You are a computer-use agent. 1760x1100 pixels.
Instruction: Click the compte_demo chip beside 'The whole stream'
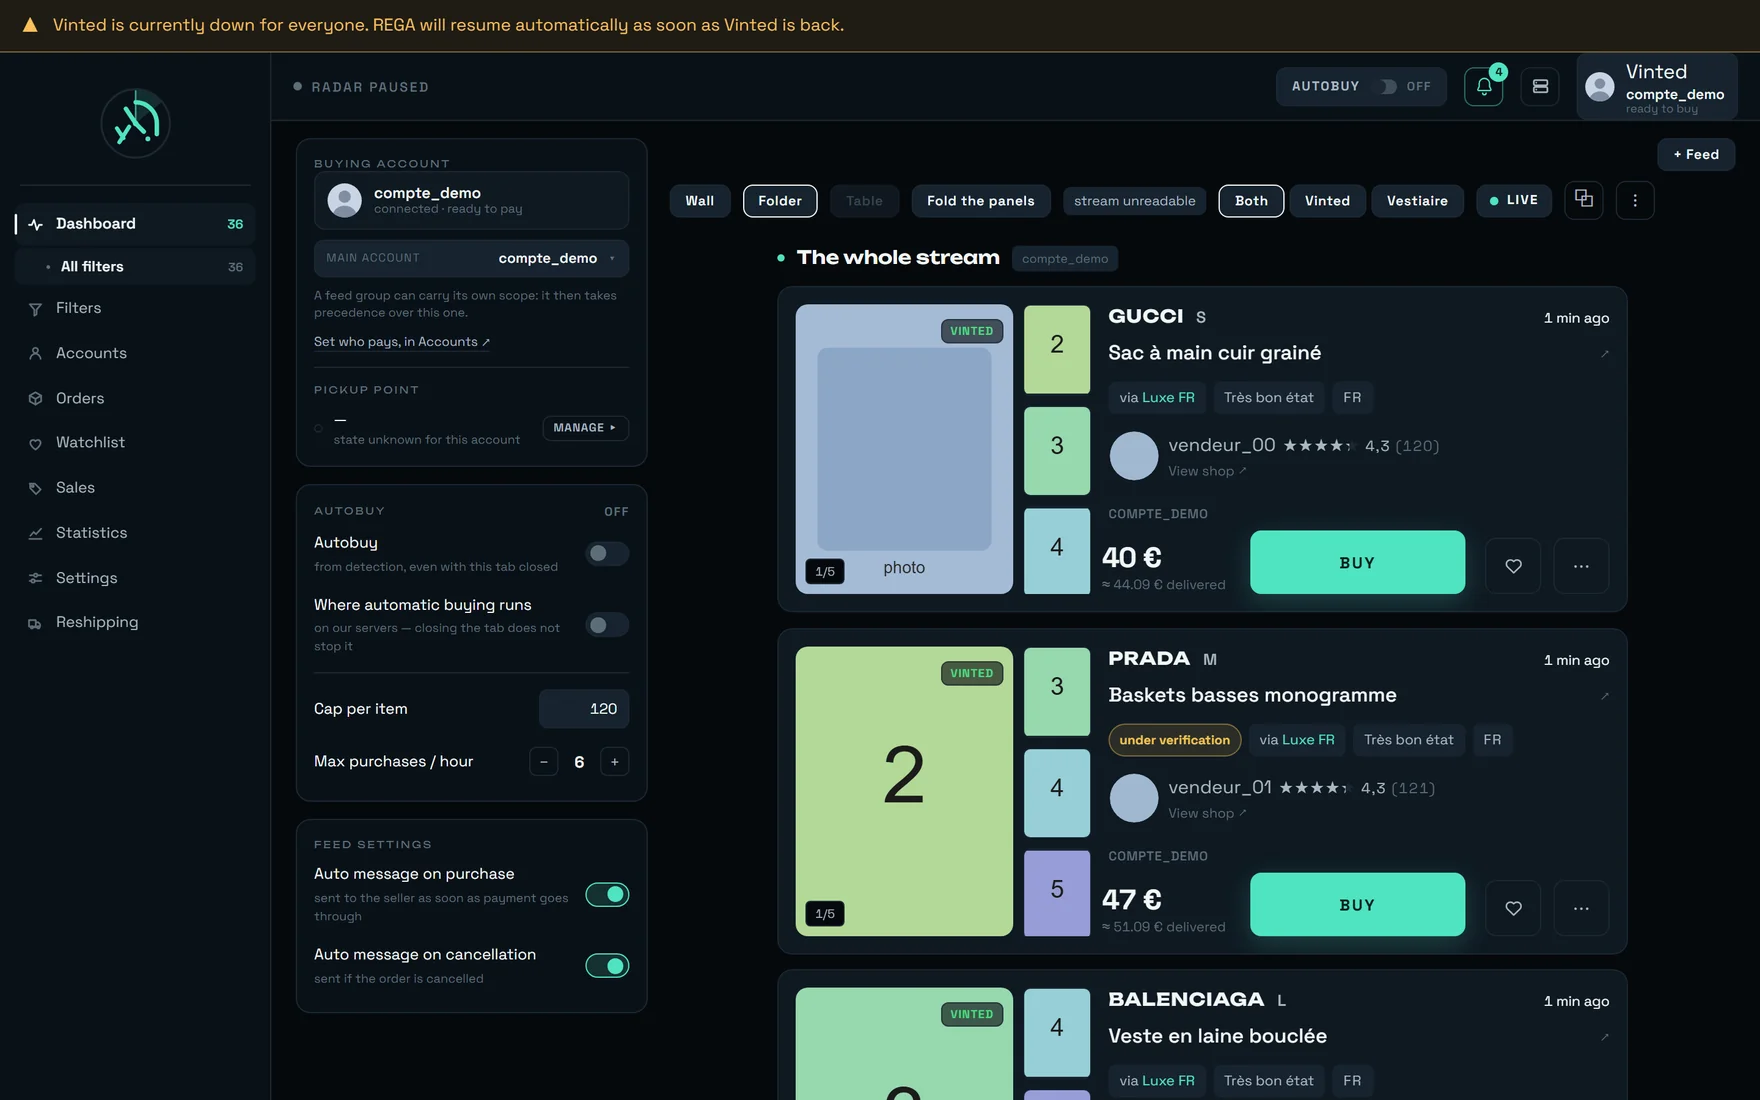pyautogui.click(x=1065, y=259)
